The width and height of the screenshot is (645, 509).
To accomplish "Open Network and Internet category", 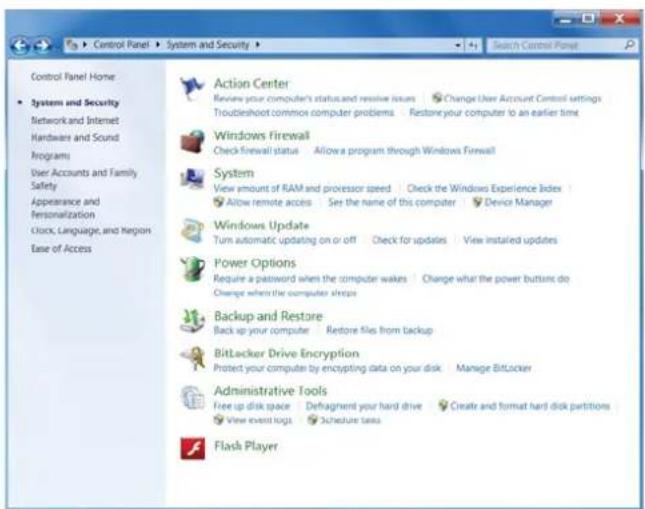I will click(x=75, y=120).
